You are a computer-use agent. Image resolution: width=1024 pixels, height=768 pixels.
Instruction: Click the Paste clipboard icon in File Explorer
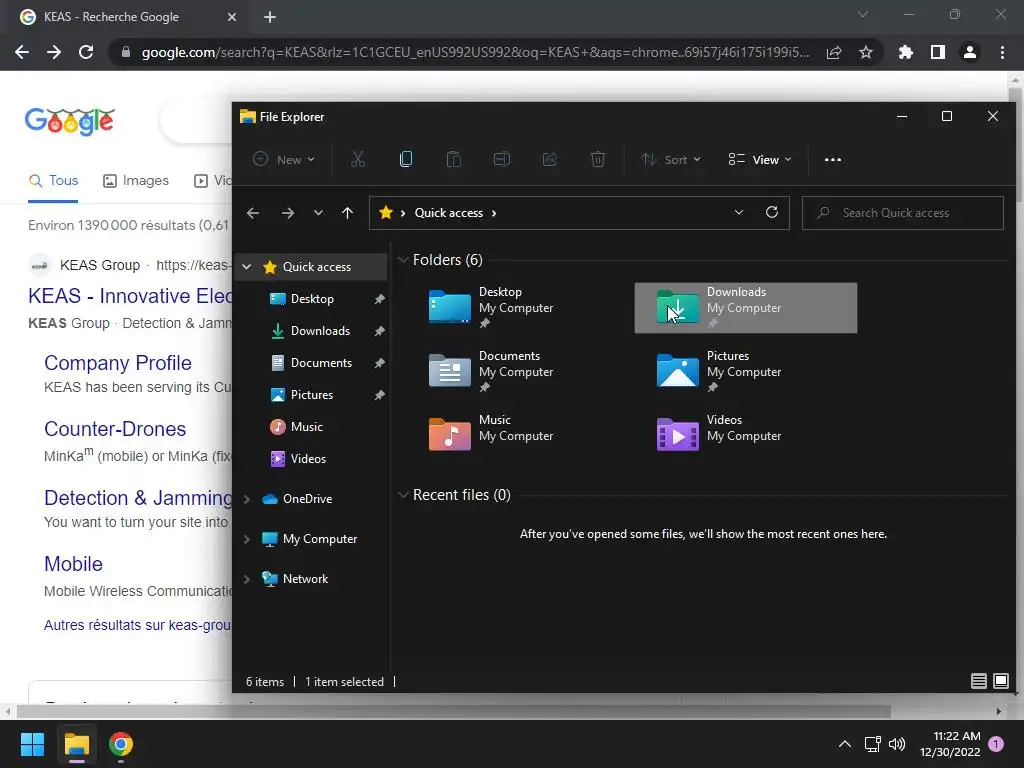pyautogui.click(x=454, y=159)
